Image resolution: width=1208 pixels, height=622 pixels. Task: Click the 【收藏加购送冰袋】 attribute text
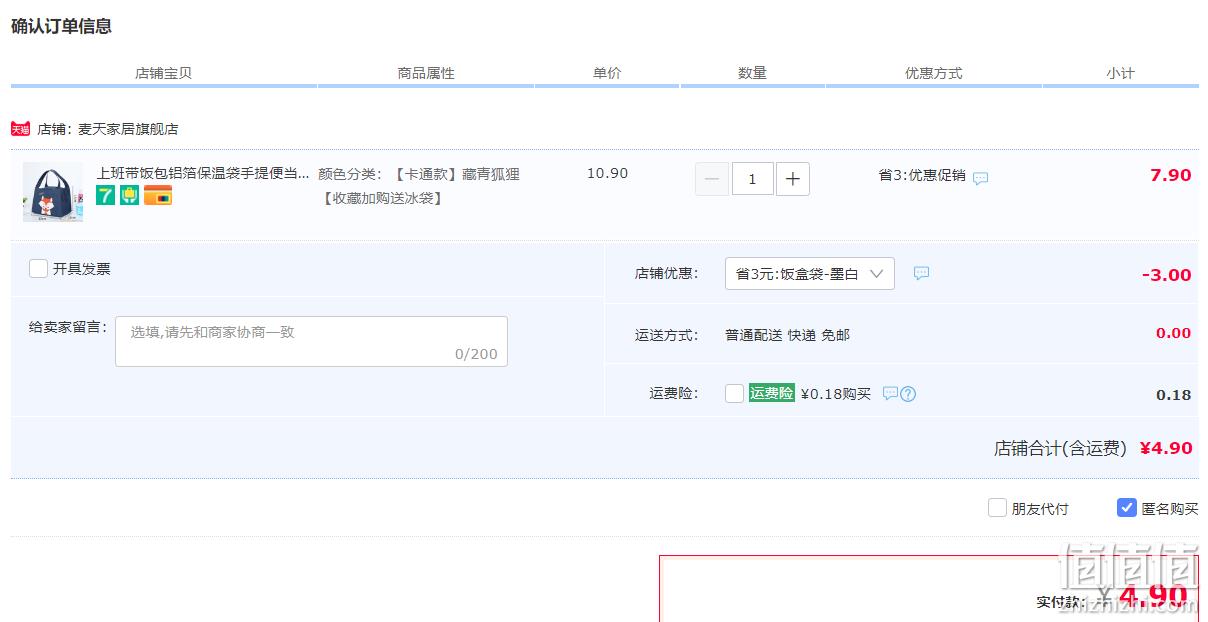click(382, 198)
